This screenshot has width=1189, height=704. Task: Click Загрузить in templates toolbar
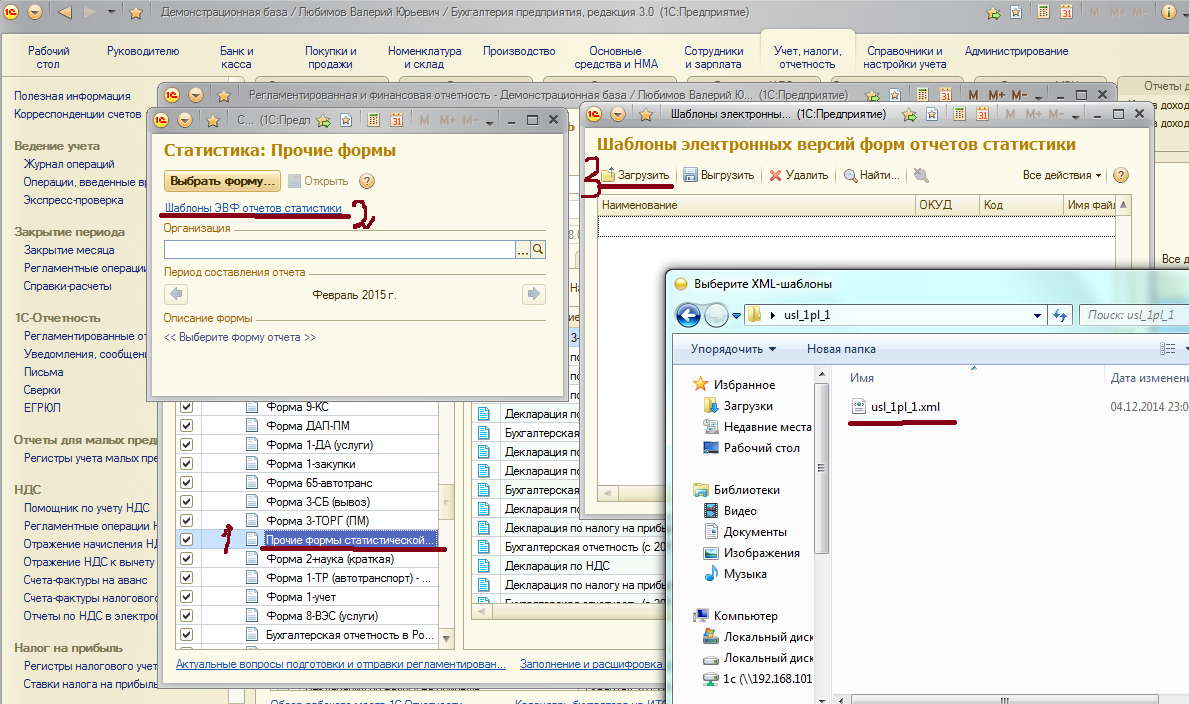pyautogui.click(x=635, y=175)
